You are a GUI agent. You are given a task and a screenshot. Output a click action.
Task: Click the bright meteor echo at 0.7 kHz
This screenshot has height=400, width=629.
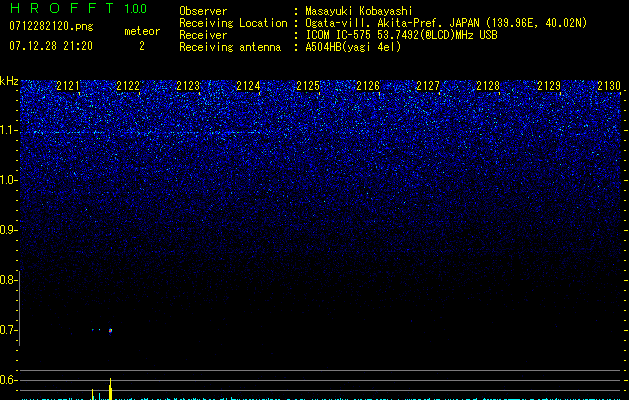coord(110,331)
